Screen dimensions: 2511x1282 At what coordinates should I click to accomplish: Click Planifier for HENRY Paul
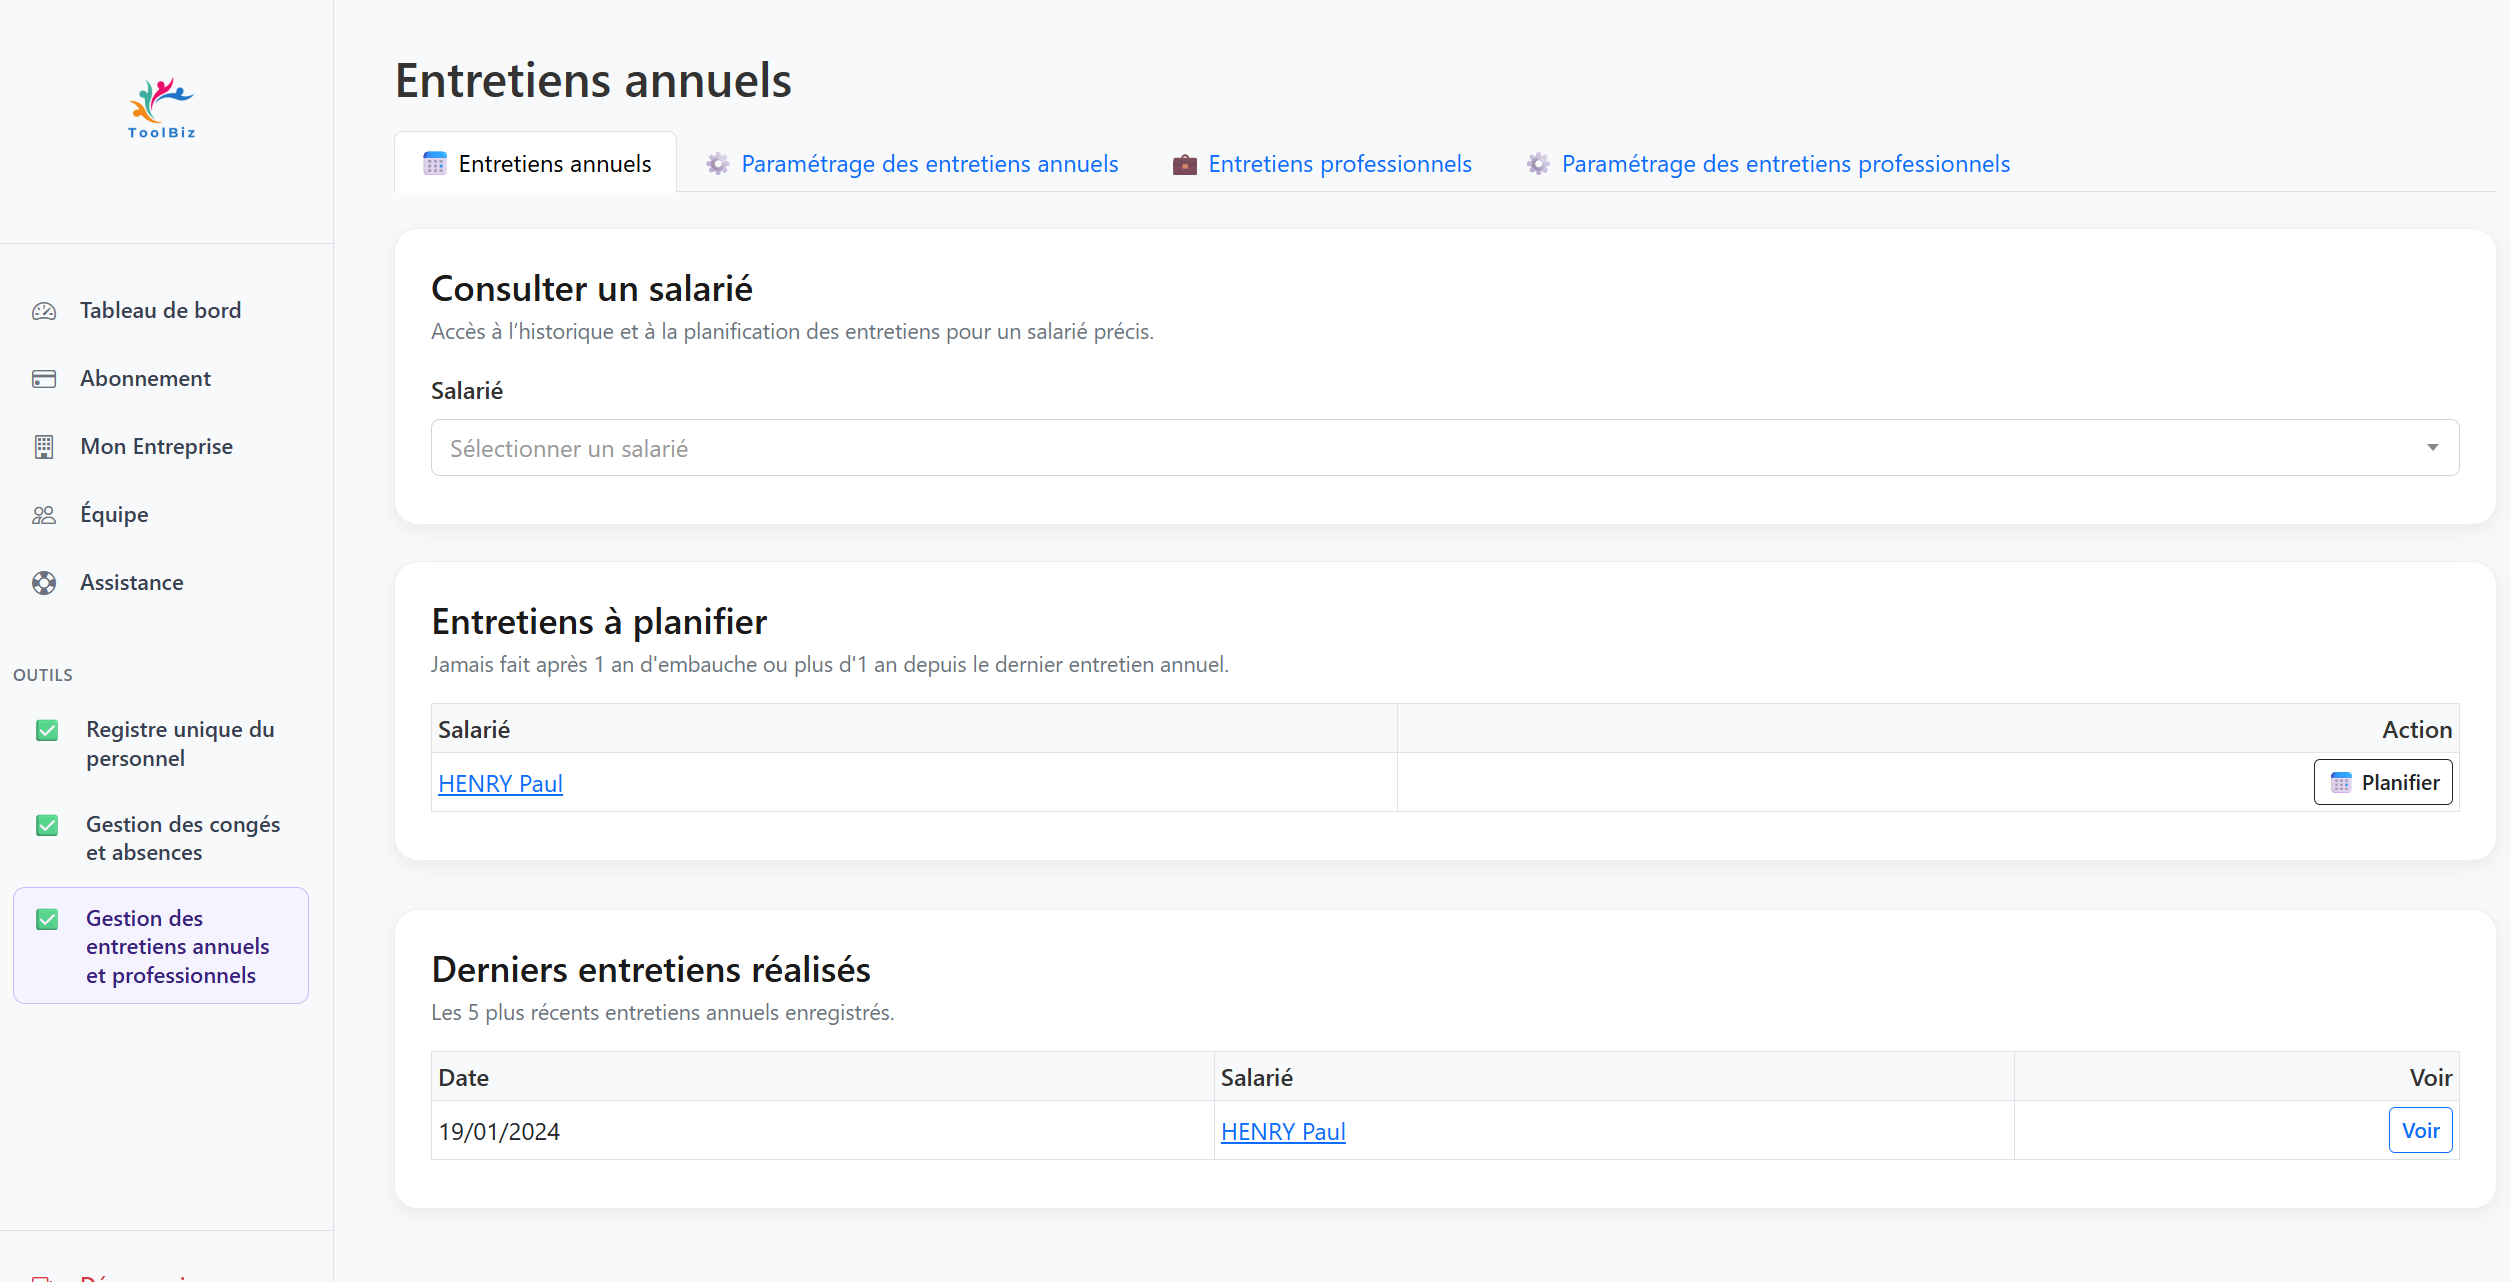[2383, 782]
